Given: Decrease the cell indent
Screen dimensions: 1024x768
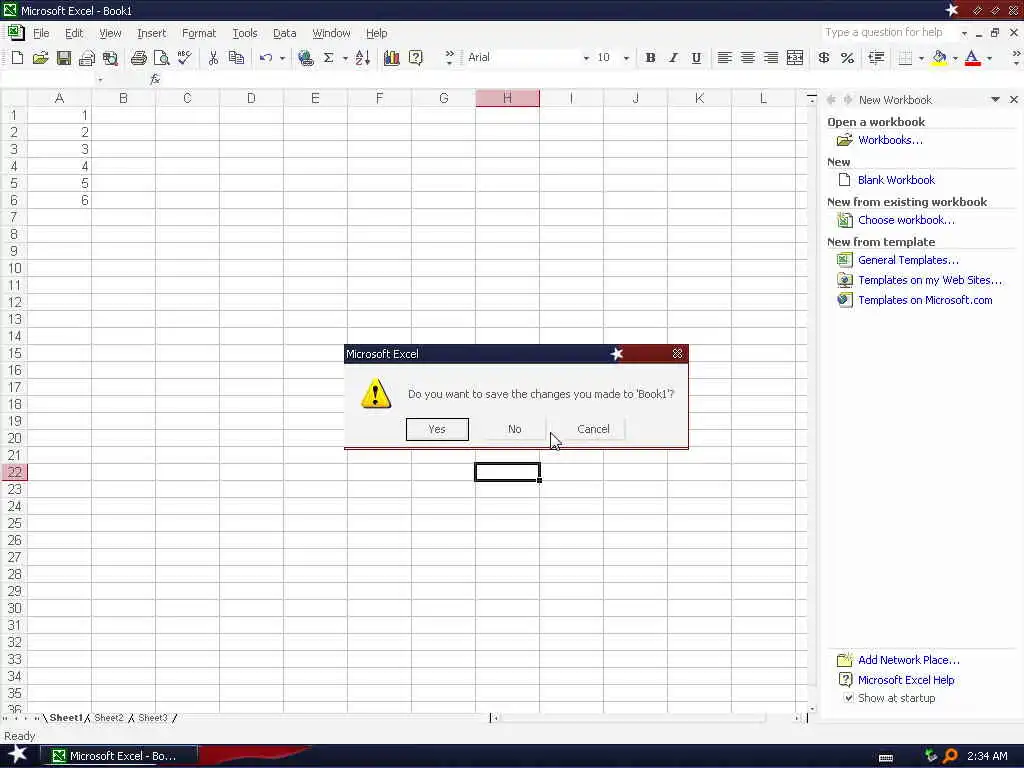Looking at the screenshot, I should (x=876, y=58).
